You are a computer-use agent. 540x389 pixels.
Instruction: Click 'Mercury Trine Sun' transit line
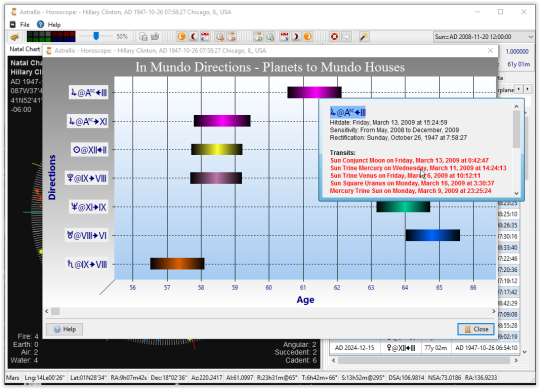point(411,191)
